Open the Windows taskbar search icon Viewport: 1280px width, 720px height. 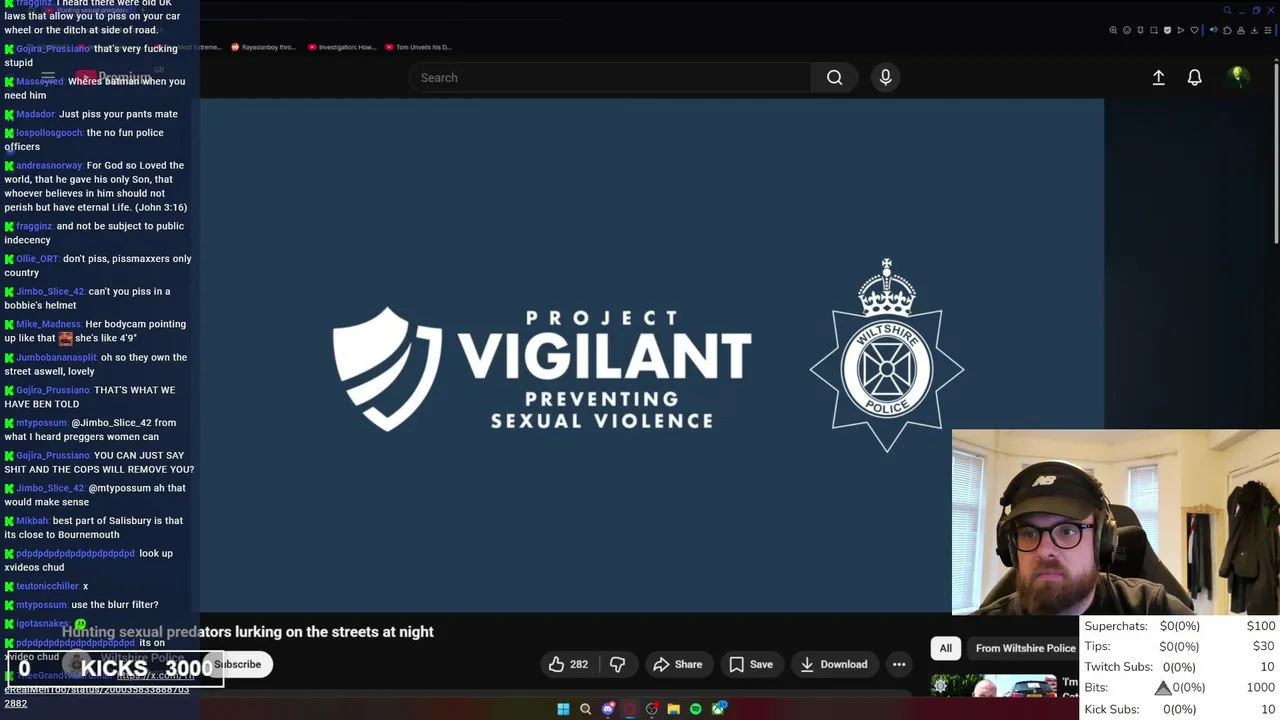(x=585, y=709)
